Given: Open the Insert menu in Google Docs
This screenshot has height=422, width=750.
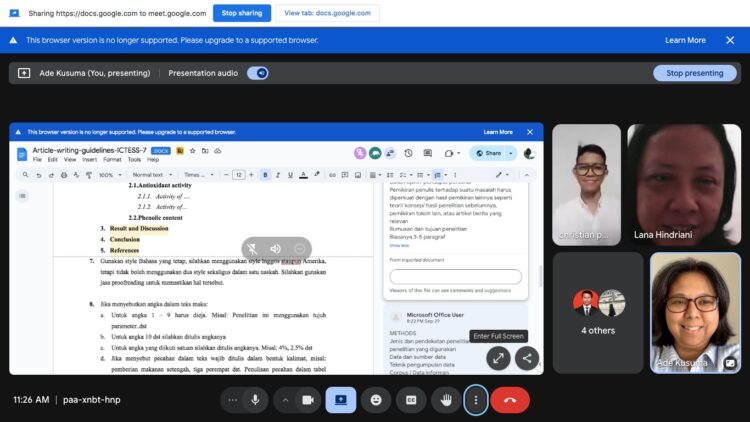Looking at the screenshot, I should pos(89,160).
